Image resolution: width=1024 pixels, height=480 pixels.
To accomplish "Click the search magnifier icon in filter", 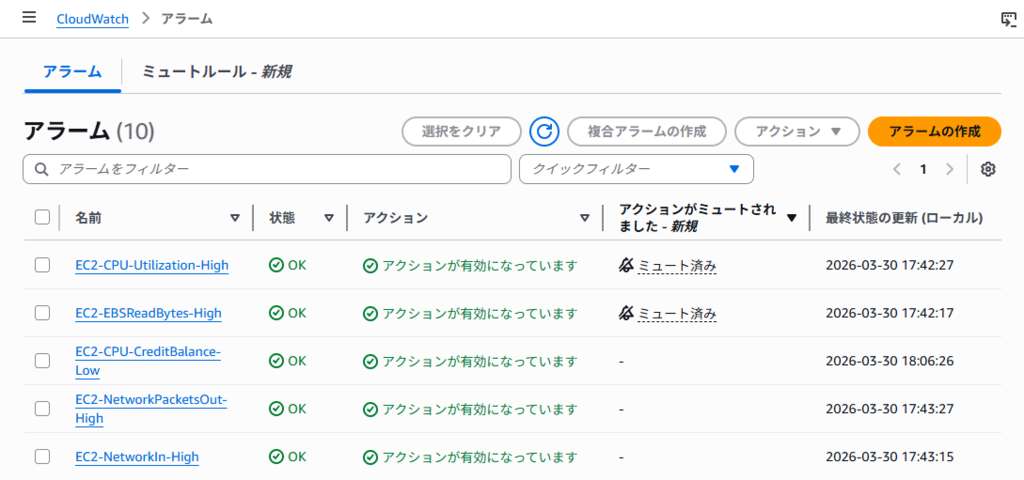I will [x=41, y=169].
